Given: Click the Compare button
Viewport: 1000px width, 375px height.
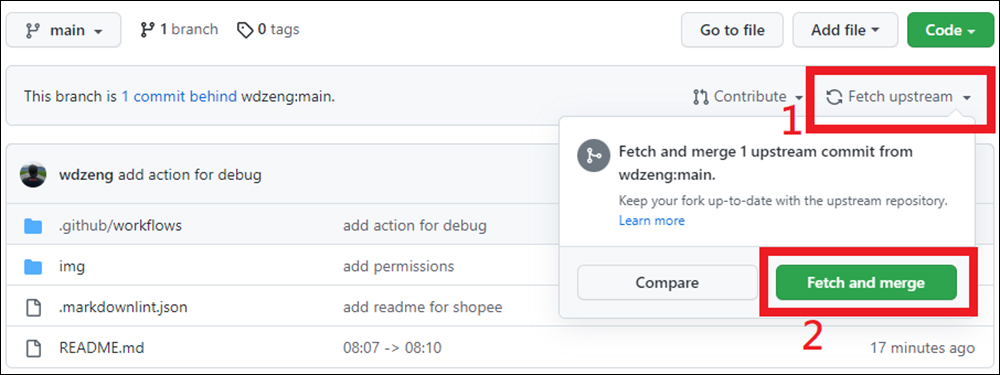Looking at the screenshot, I should [667, 283].
